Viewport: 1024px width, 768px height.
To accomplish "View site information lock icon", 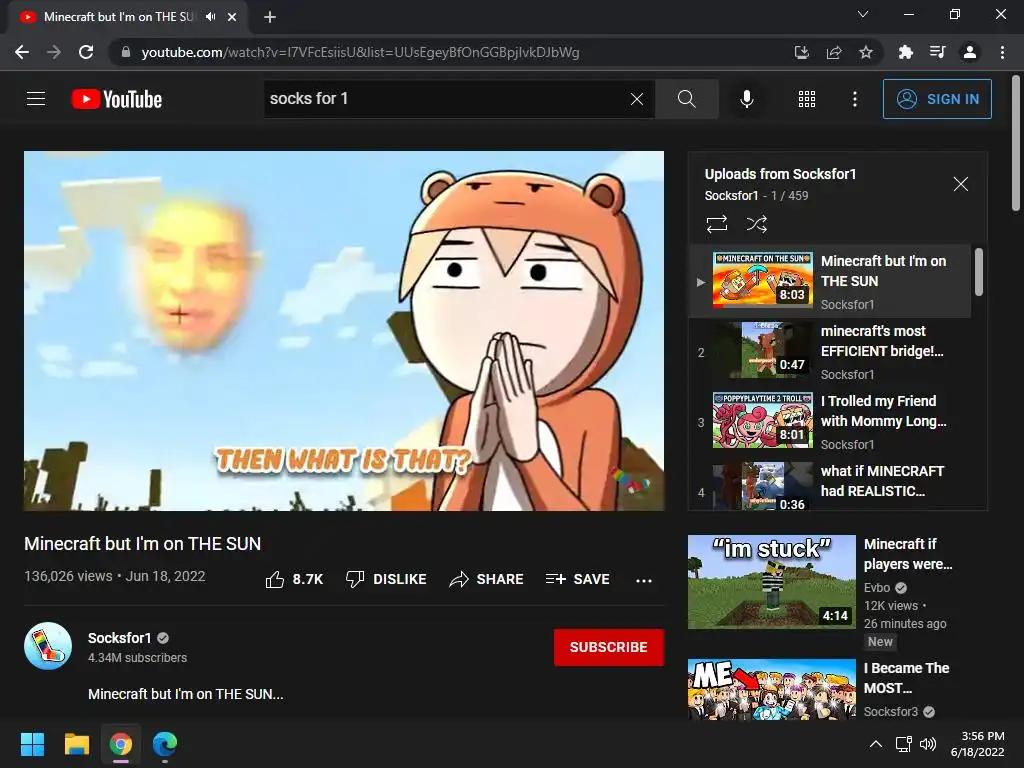I will point(126,52).
